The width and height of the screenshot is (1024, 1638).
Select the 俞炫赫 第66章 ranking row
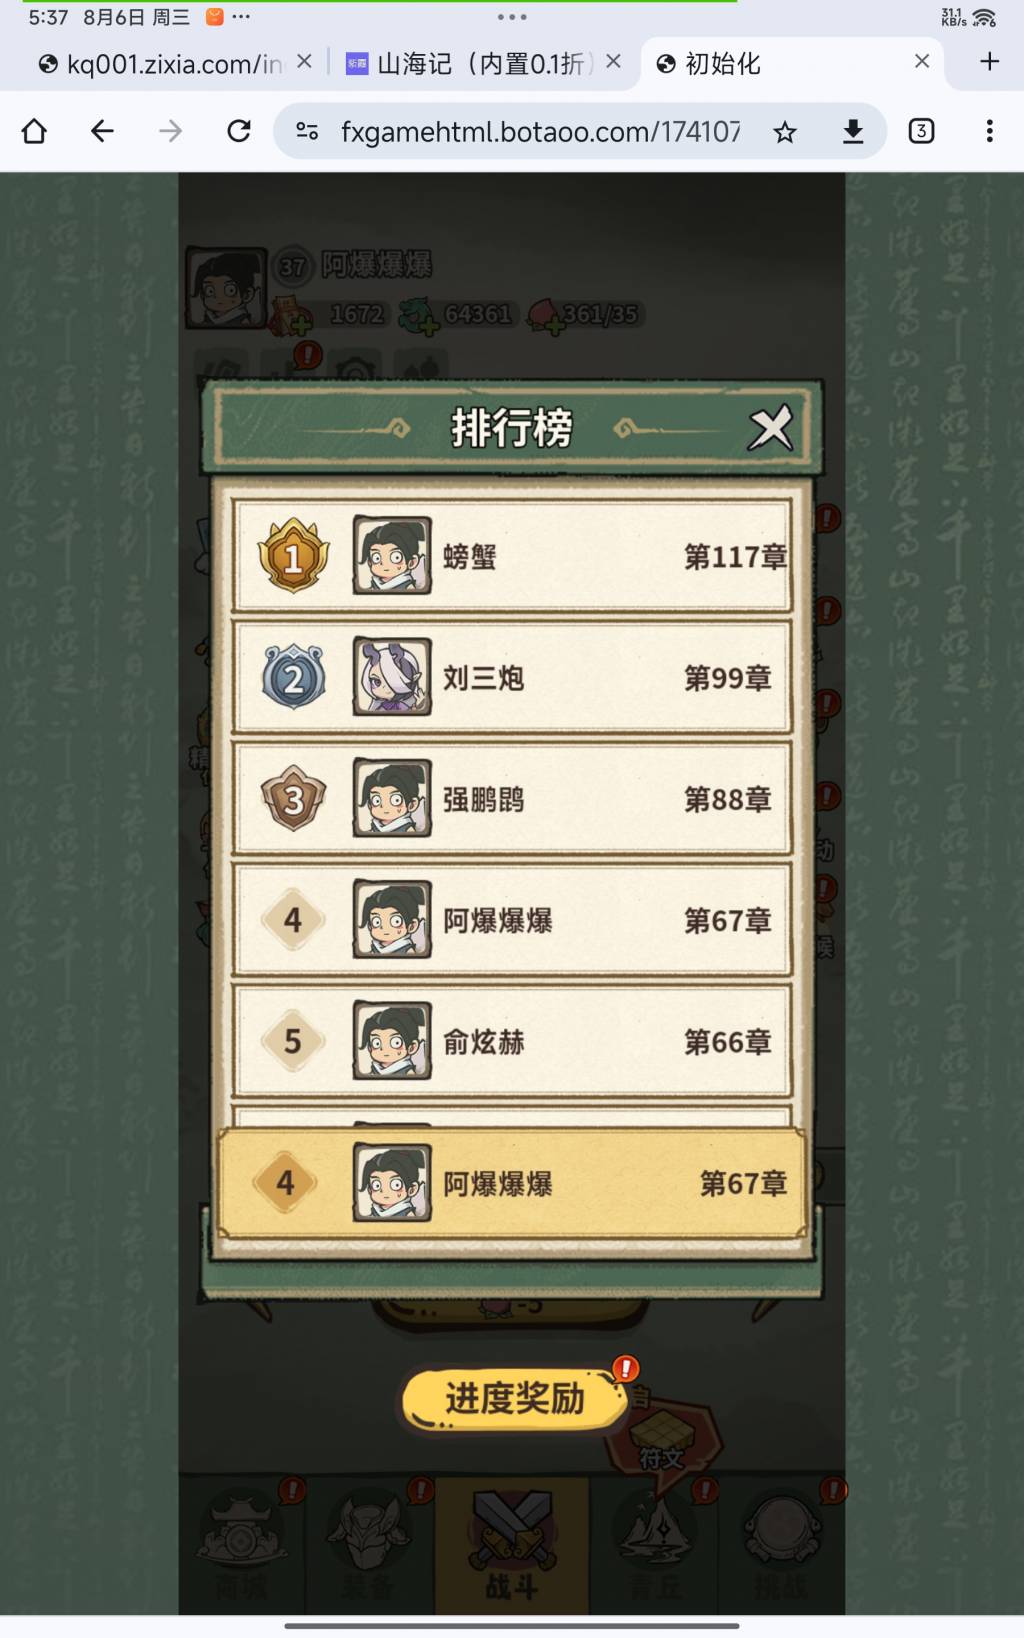coord(512,1041)
